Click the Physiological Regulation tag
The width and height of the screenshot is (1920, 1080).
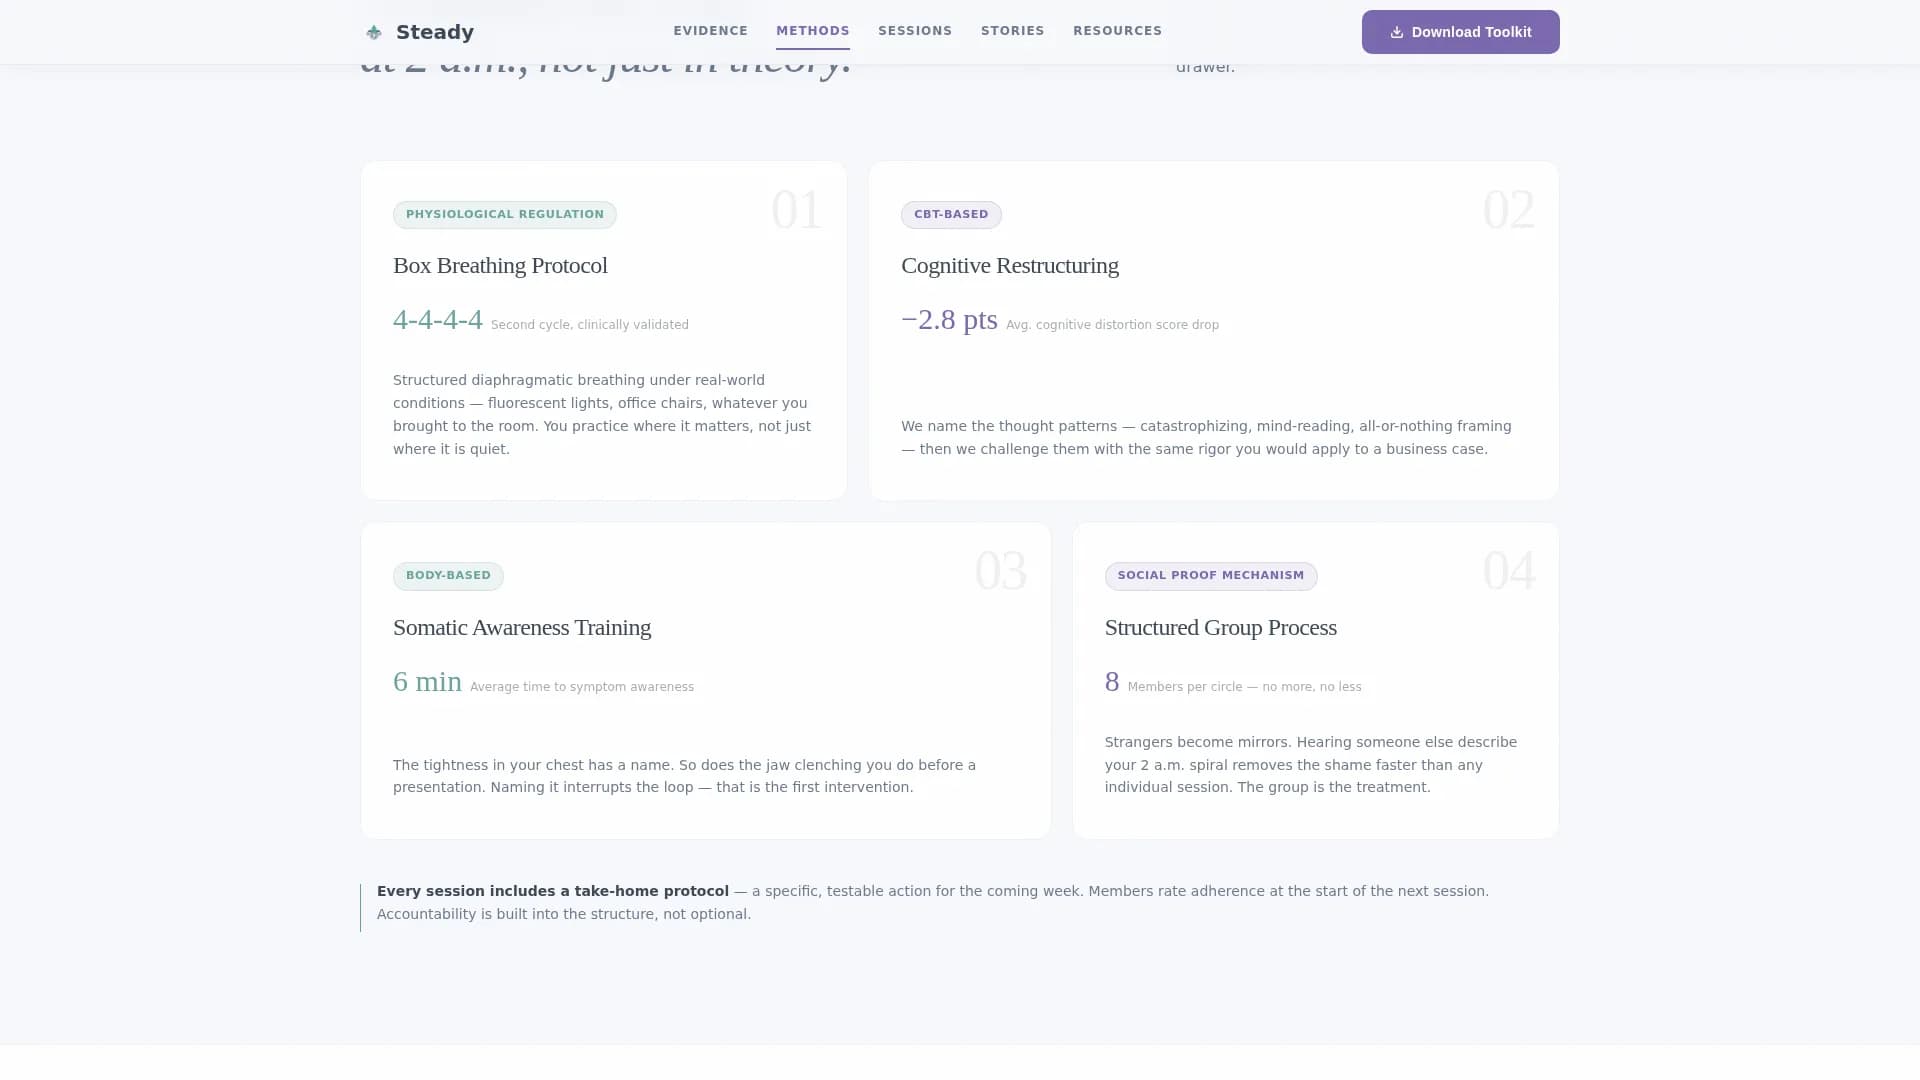[x=505, y=215]
